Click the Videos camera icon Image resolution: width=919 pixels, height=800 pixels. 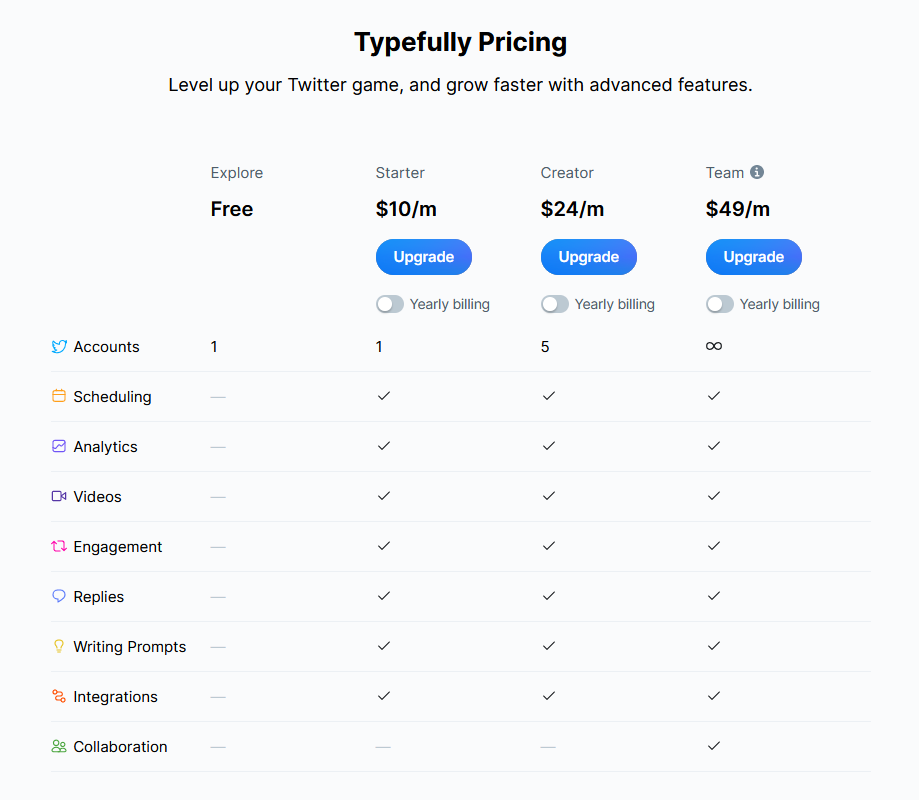(59, 496)
